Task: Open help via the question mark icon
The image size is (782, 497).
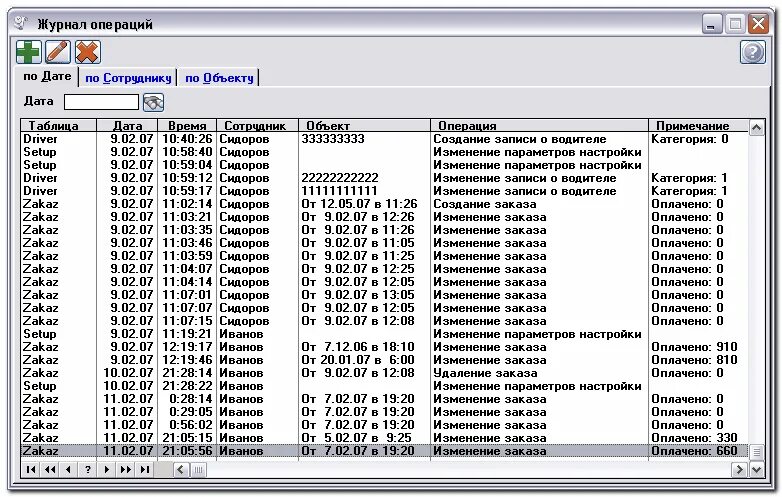Action: [x=753, y=52]
